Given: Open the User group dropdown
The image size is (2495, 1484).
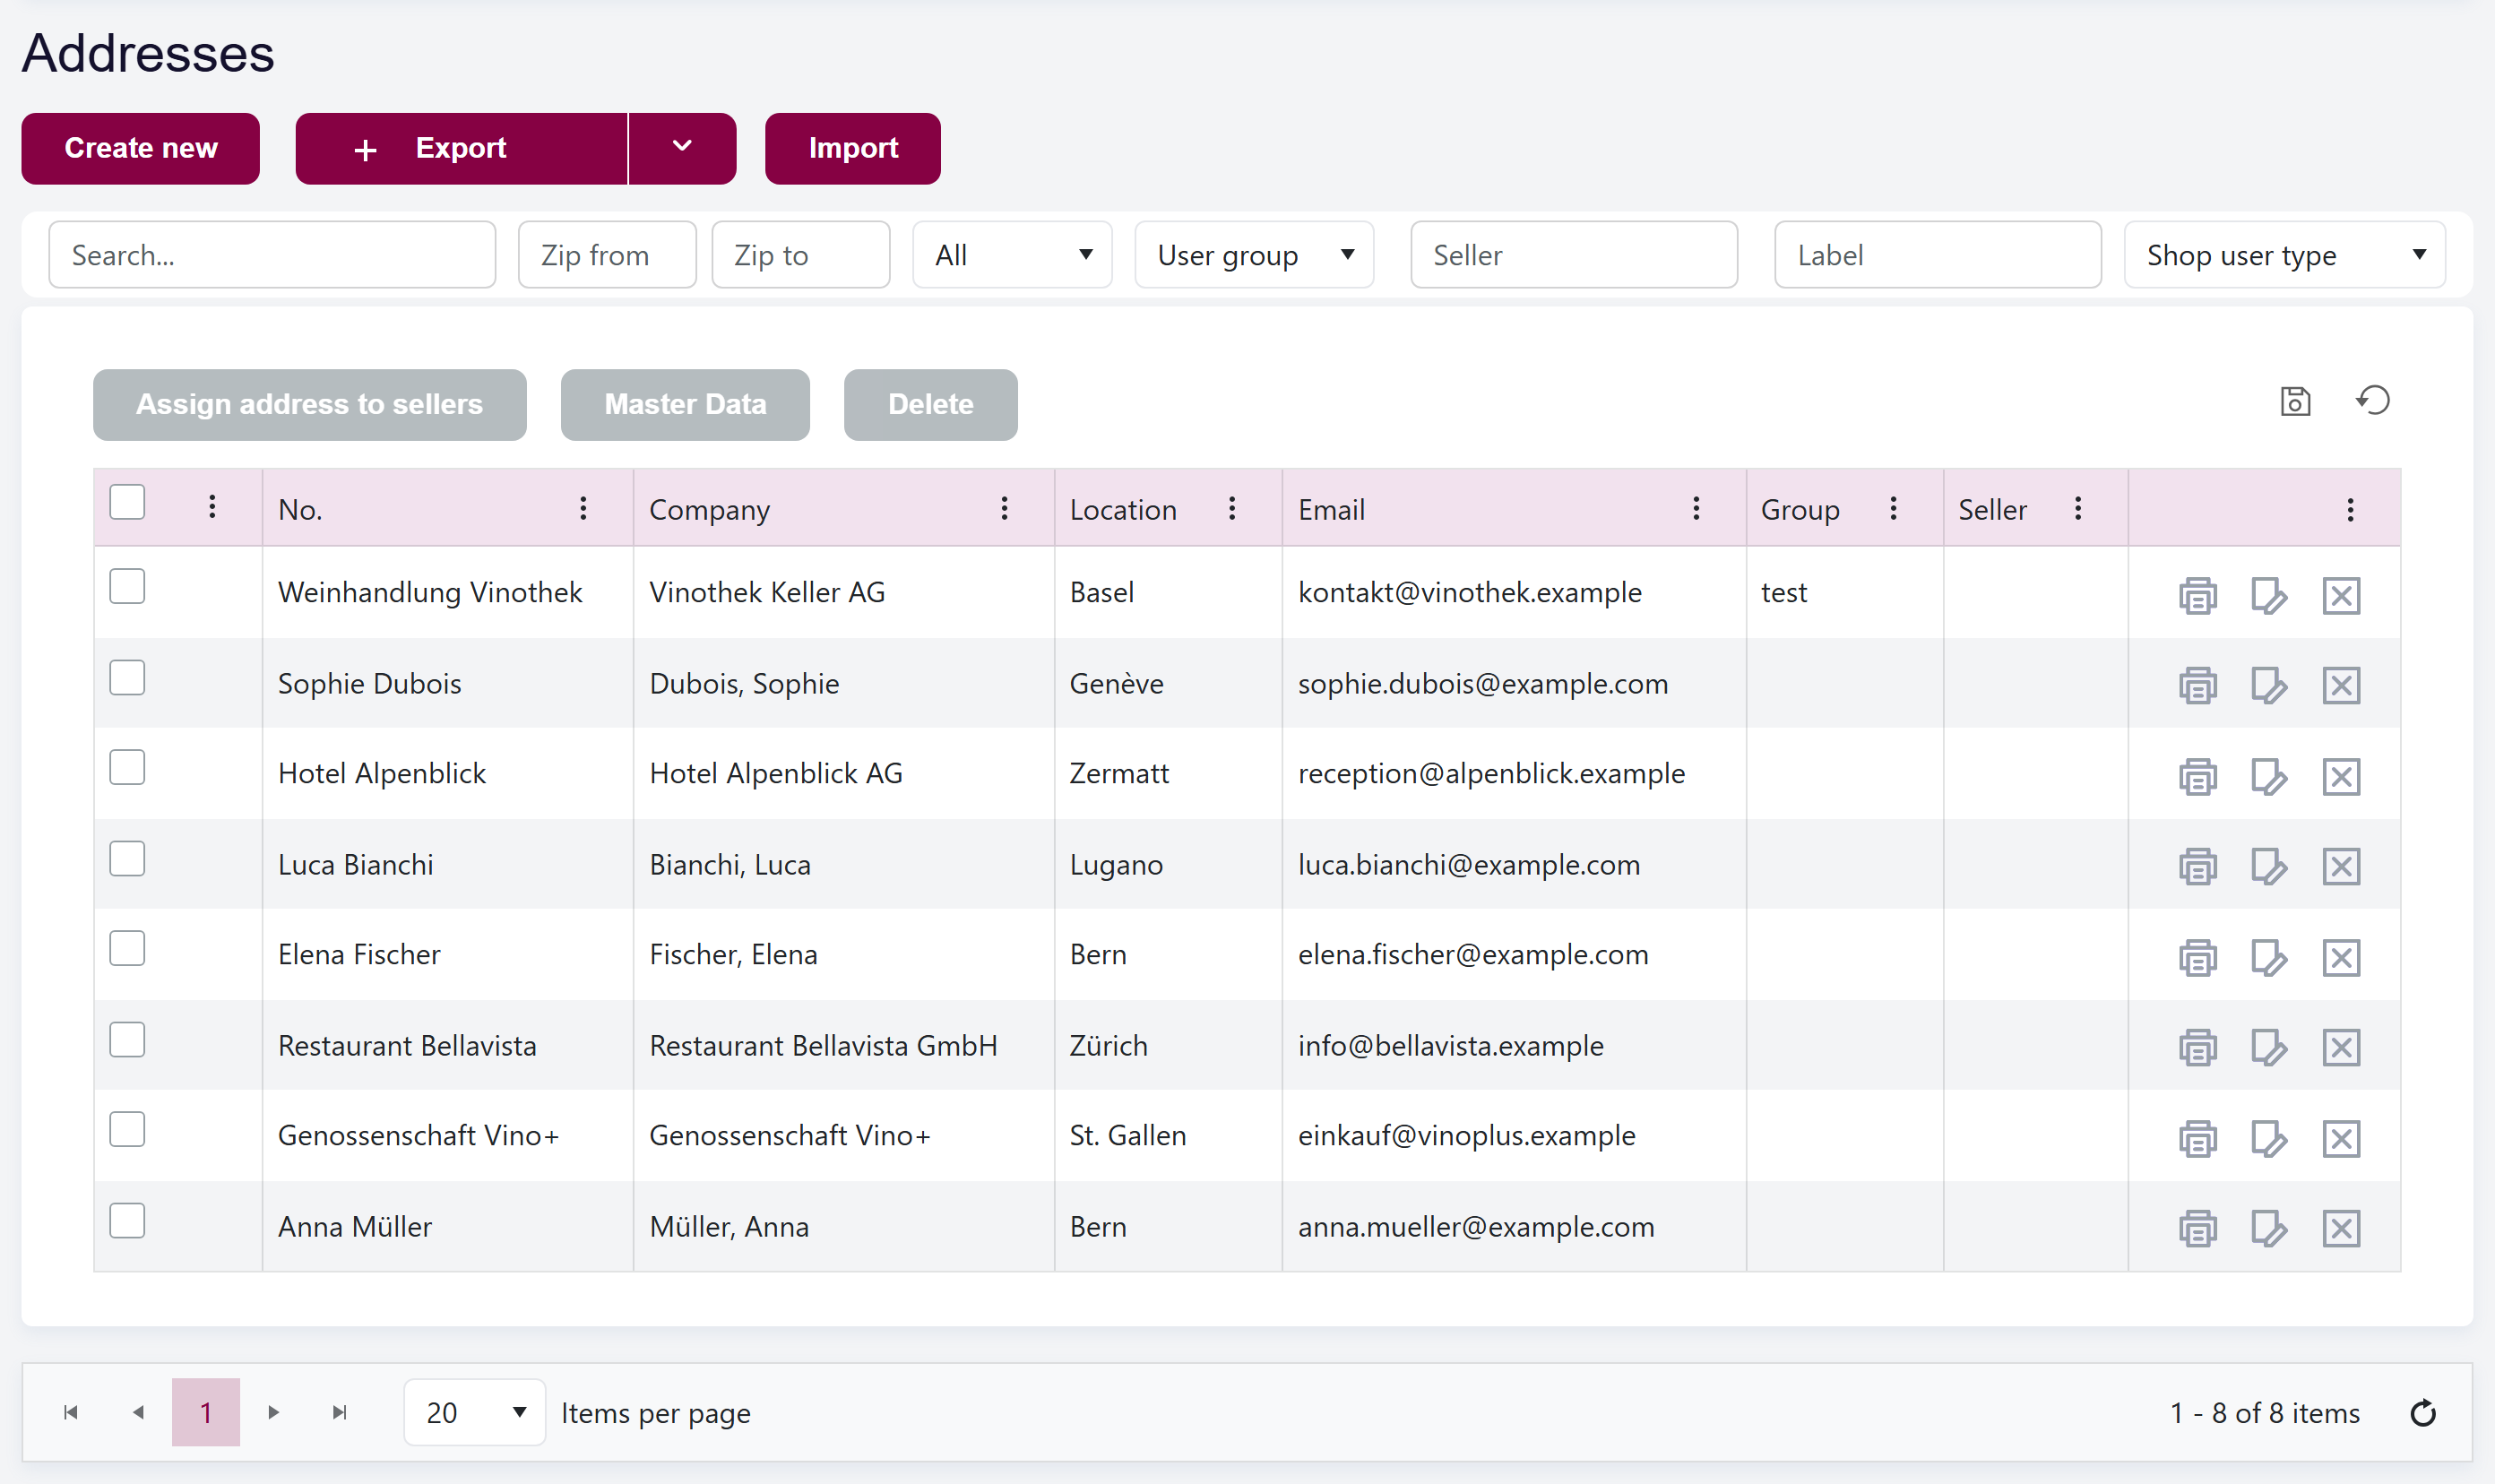Looking at the screenshot, I should pos(1254,255).
